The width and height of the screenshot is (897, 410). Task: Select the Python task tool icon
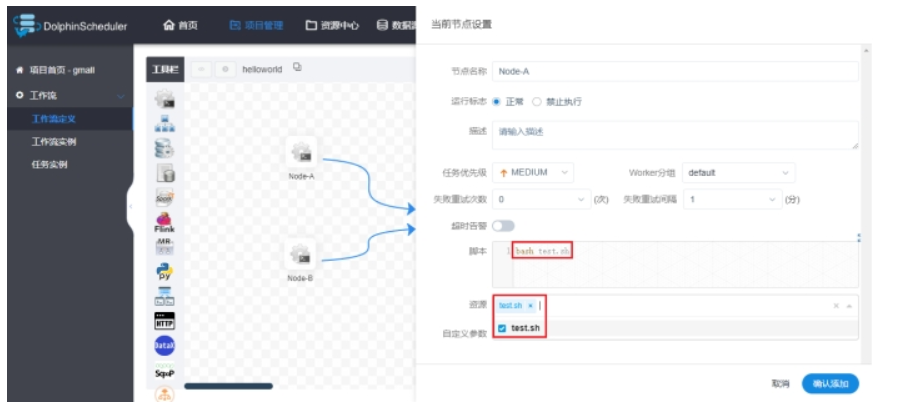pyautogui.click(x=165, y=272)
